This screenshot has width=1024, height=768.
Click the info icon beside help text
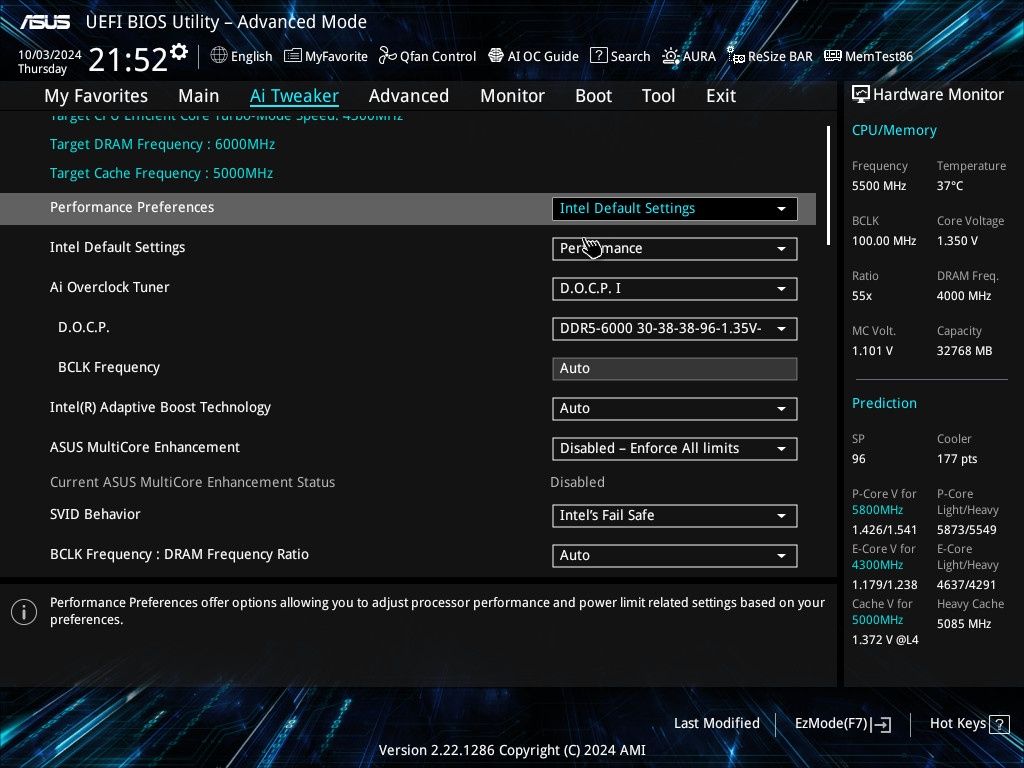(24, 612)
